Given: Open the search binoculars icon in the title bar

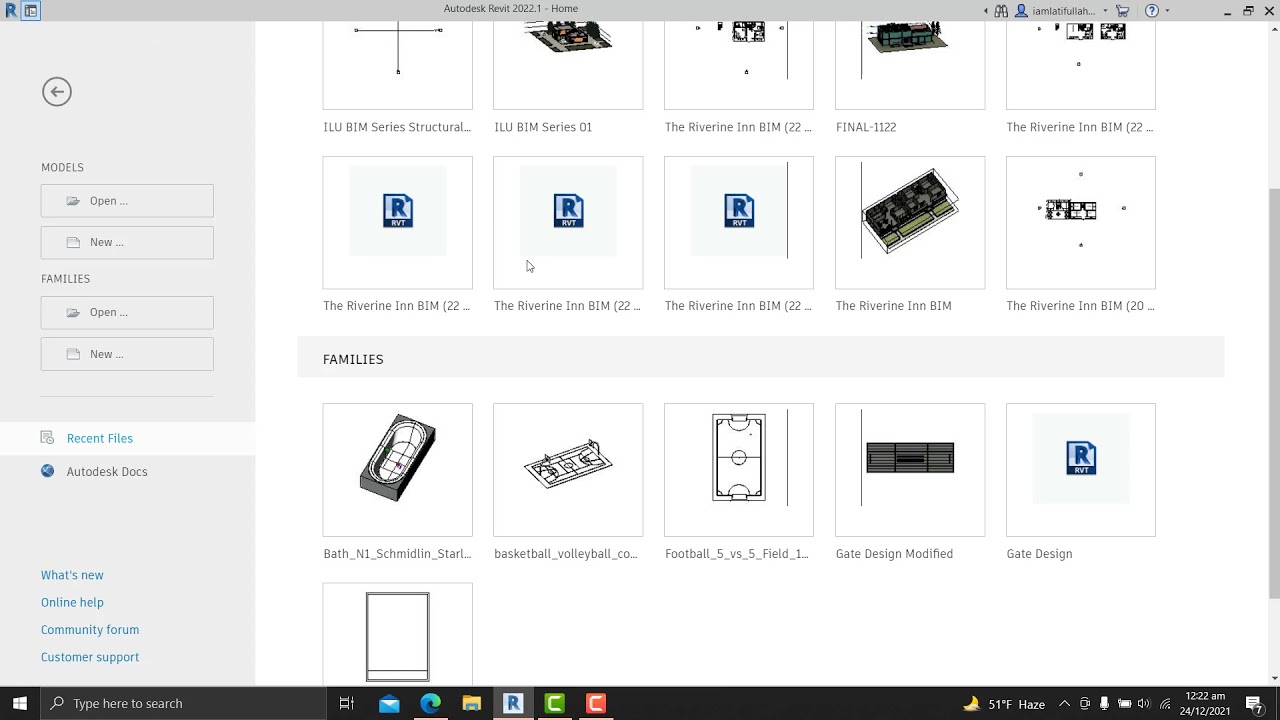Looking at the screenshot, I should click(x=1002, y=11).
